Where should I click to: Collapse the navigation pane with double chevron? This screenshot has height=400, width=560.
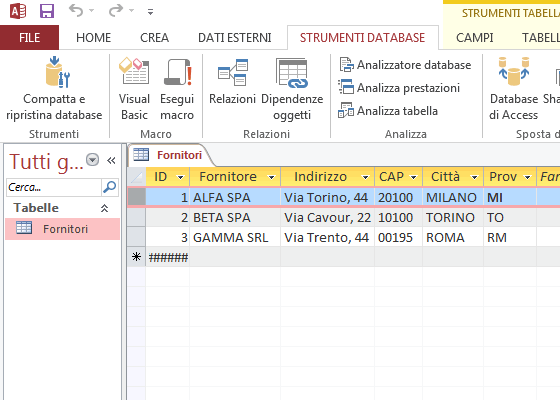click(x=111, y=160)
